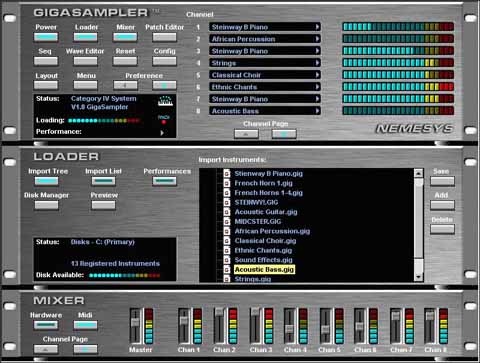This screenshot has width=480, height=363.
Task: Click the file icon beside Classical Choir.gig
Action: (227, 241)
